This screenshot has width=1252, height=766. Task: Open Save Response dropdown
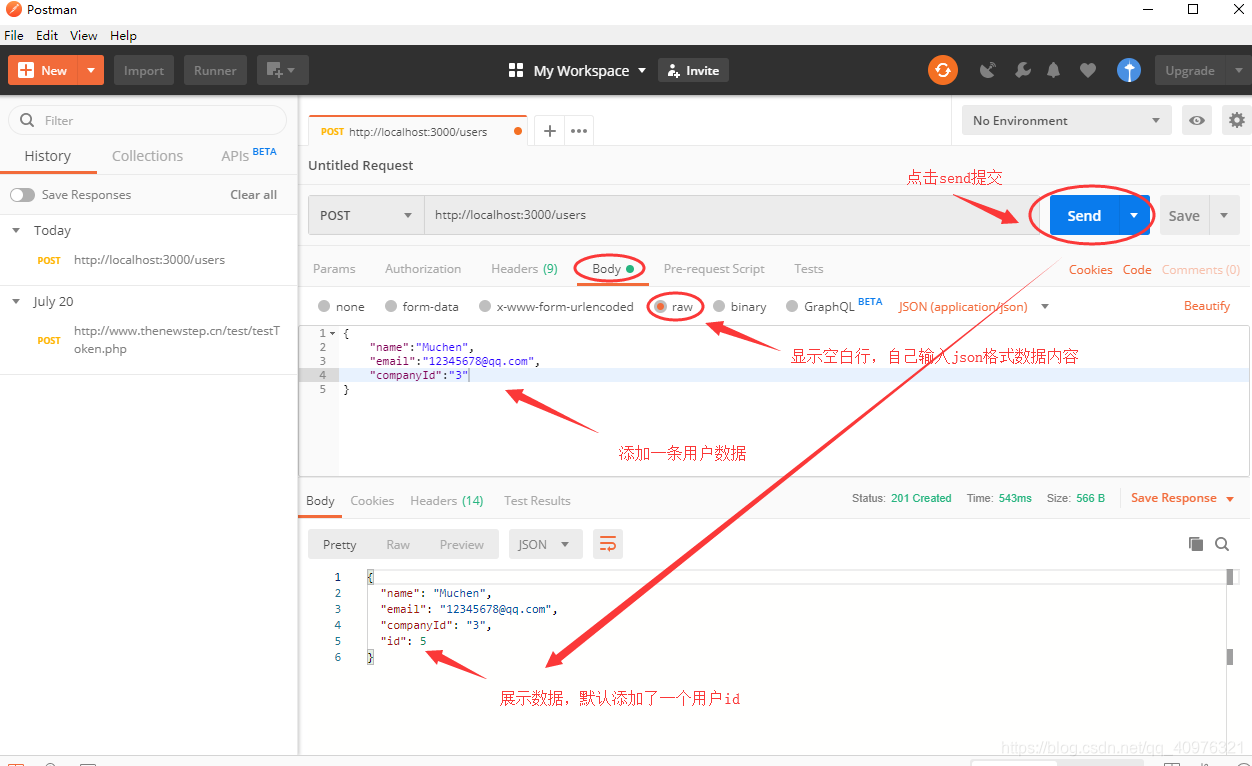pyautogui.click(x=1183, y=498)
